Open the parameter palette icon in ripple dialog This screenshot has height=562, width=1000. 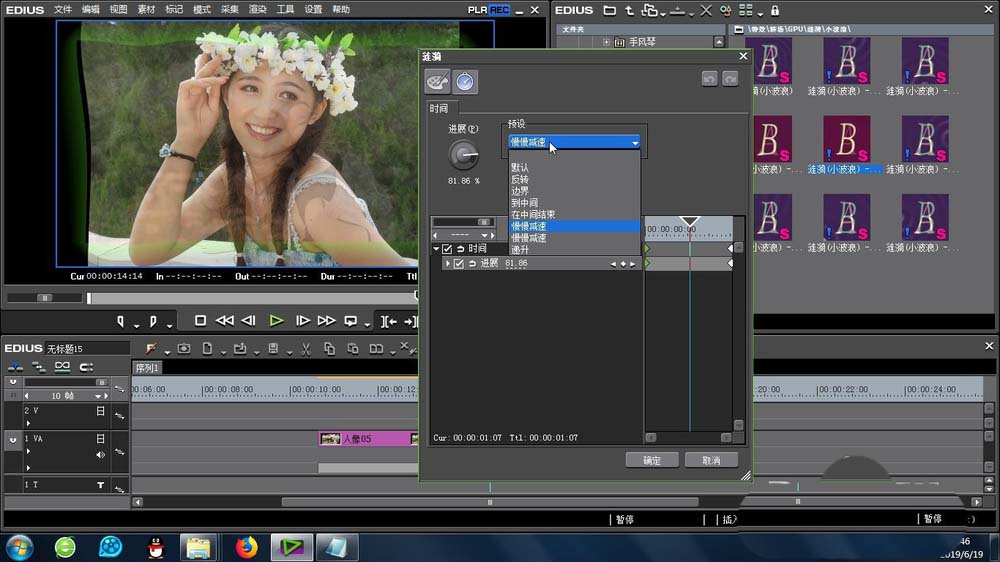click(437, 82)
